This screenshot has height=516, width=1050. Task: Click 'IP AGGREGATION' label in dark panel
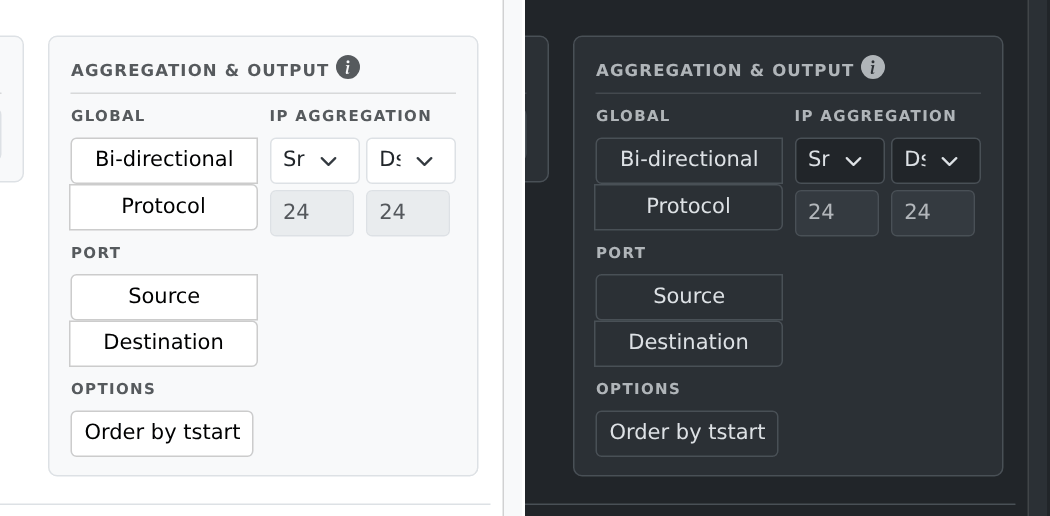pyautogui.click(x=876, y=116)
